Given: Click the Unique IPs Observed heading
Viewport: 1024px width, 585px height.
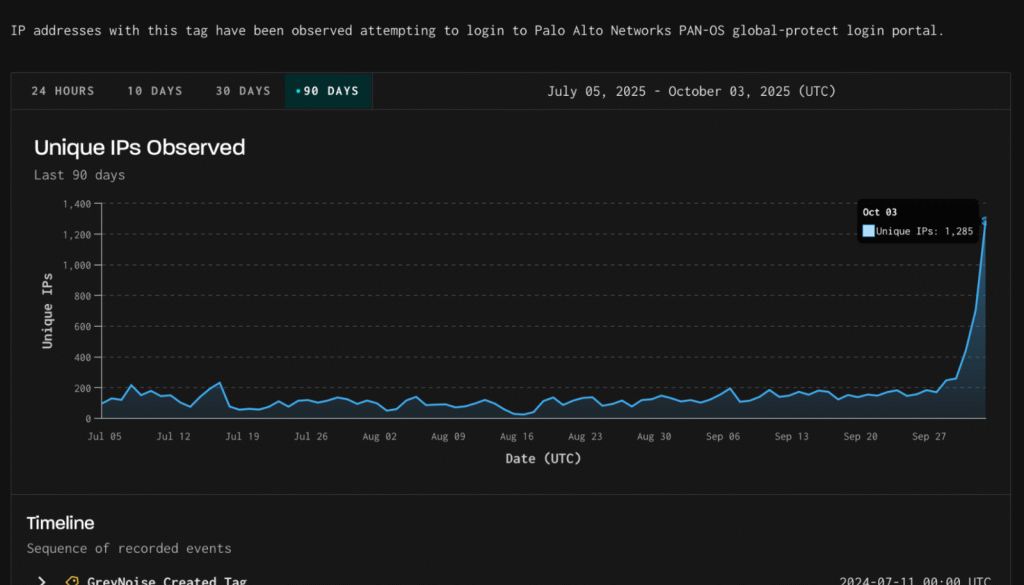Looking at the screenshot, I should click(x=139, y=147).
